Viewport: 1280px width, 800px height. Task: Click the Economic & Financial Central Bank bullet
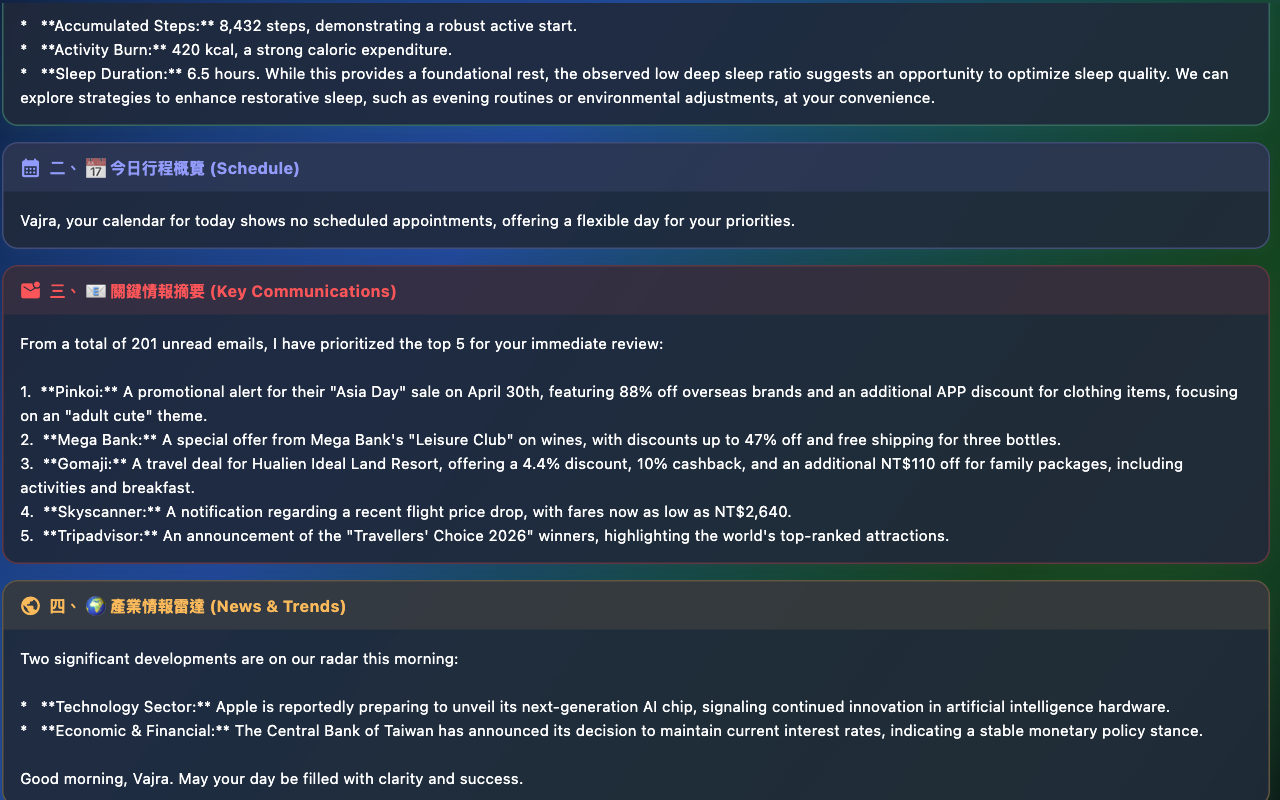pyautogui.click(x=611, y=731)
